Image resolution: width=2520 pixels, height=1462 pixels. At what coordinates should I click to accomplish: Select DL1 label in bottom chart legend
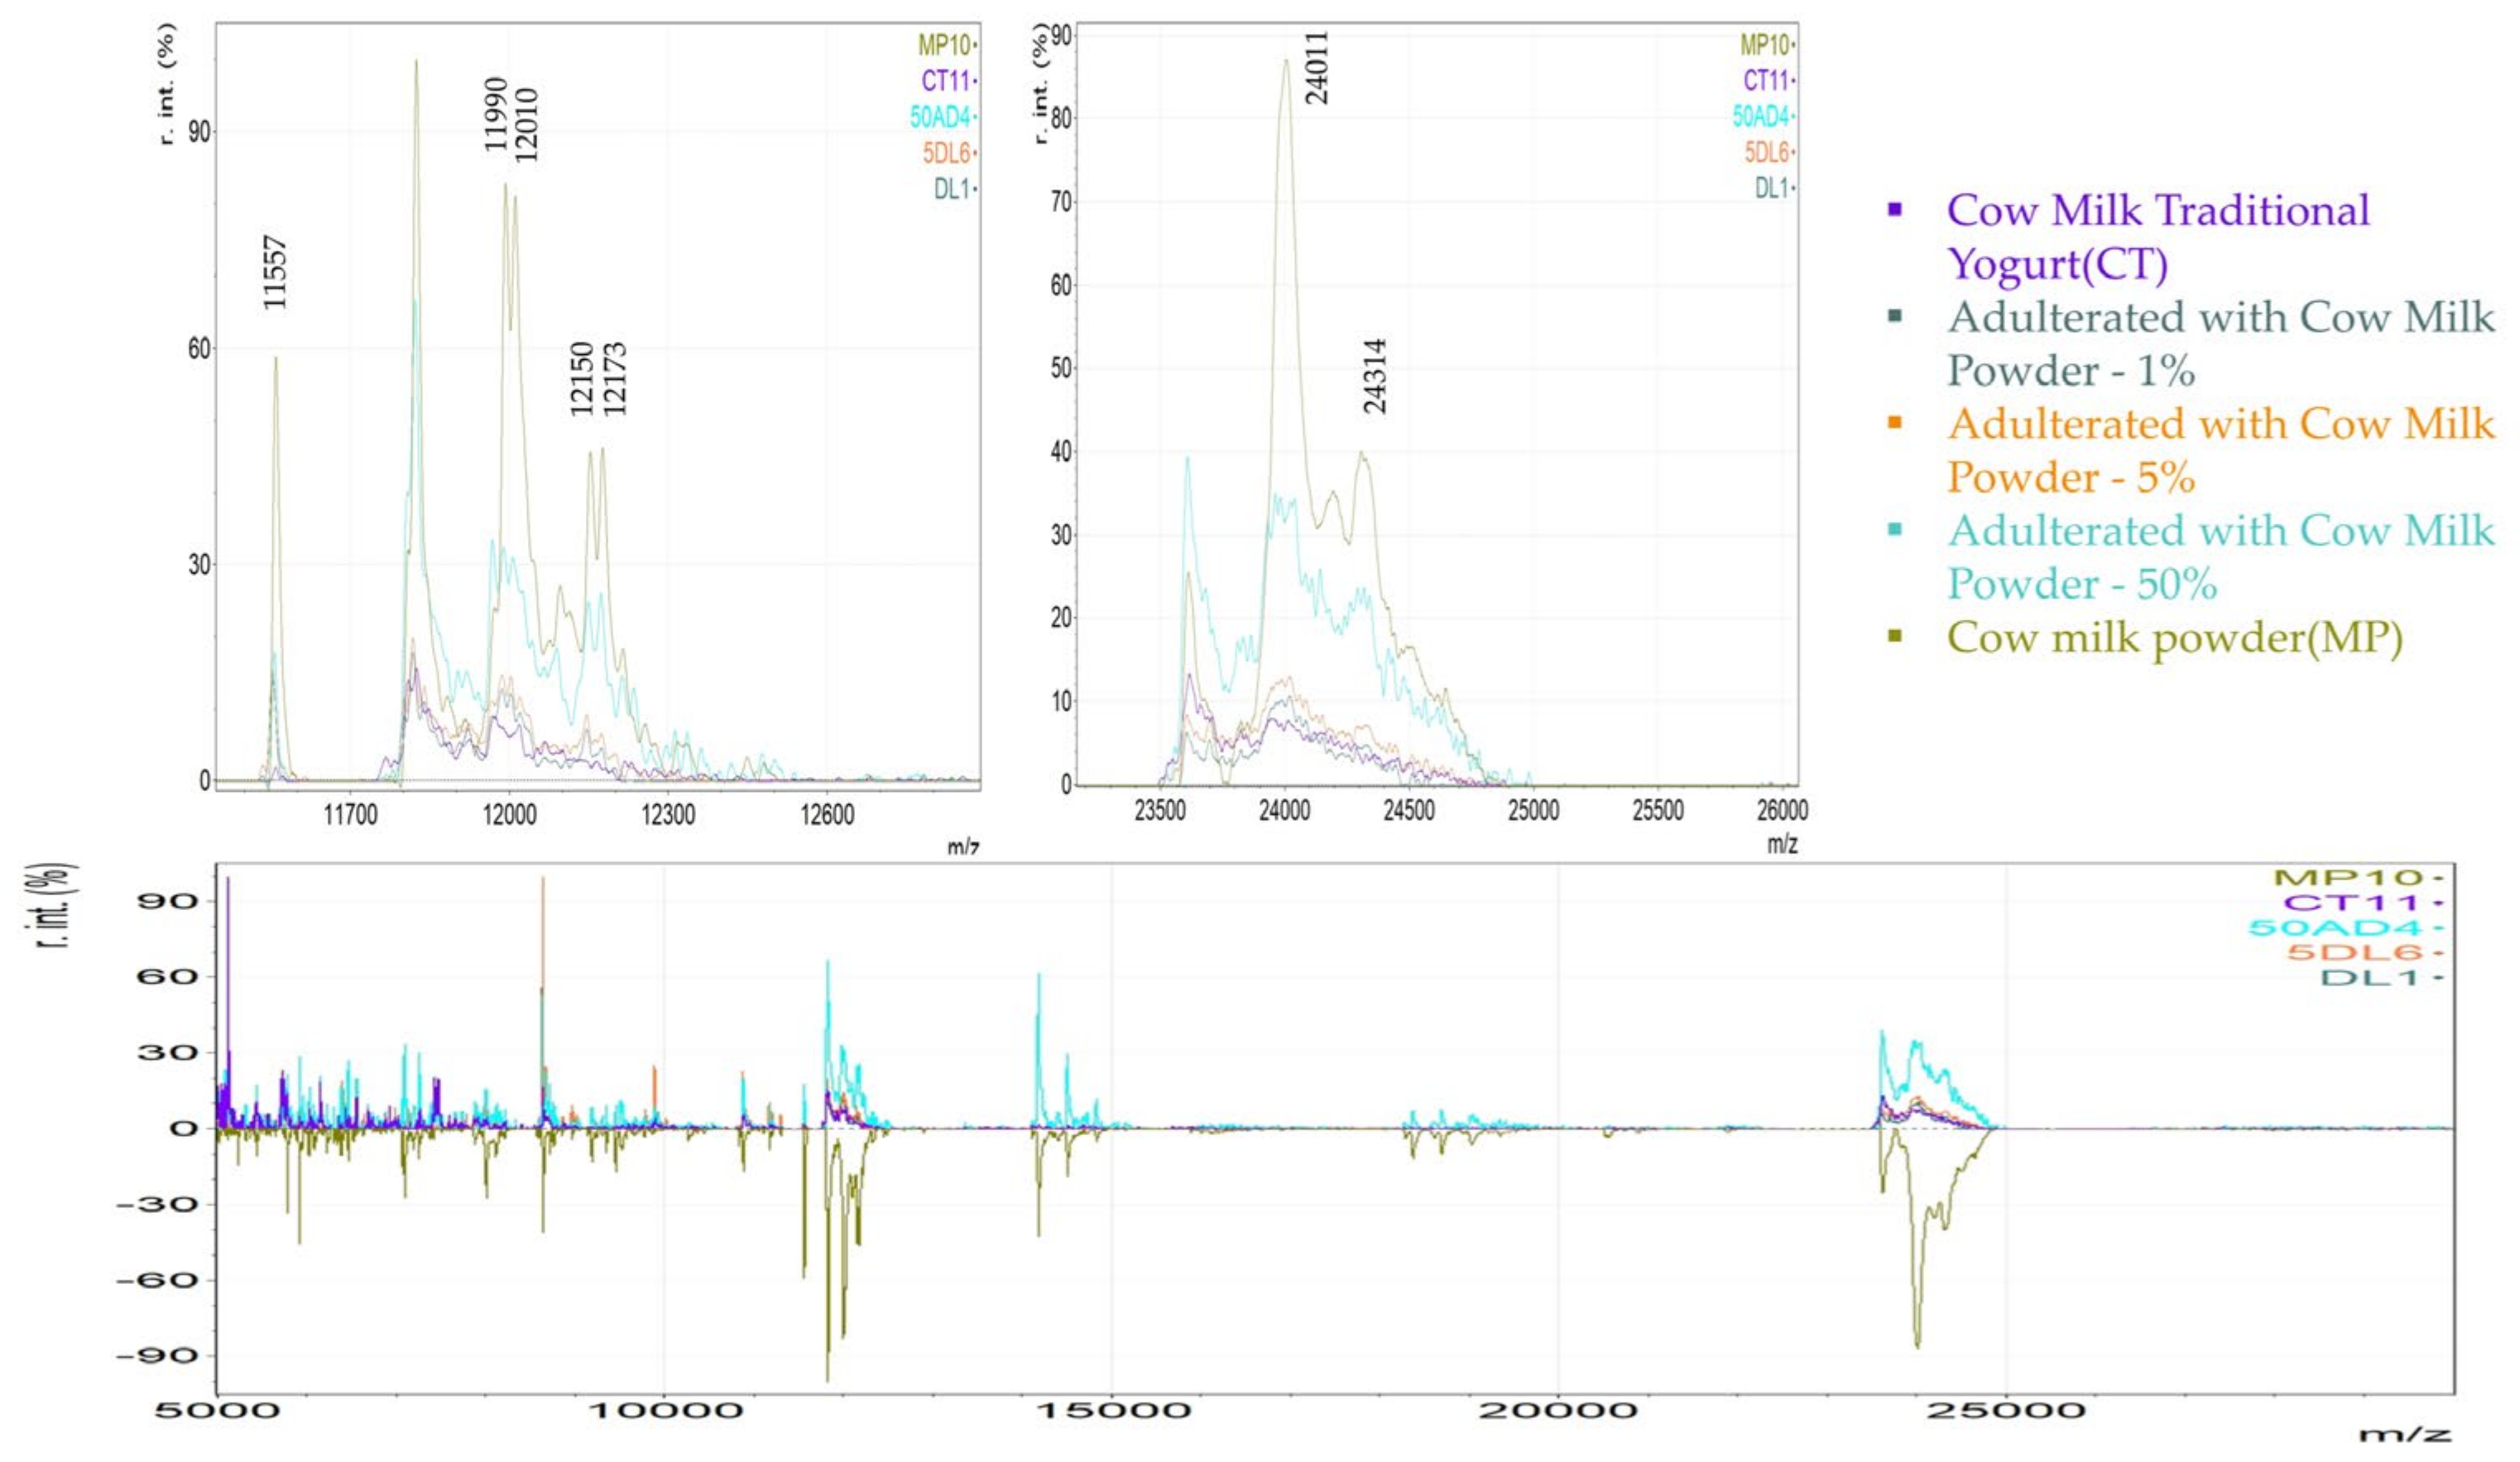coord(2368,977)
